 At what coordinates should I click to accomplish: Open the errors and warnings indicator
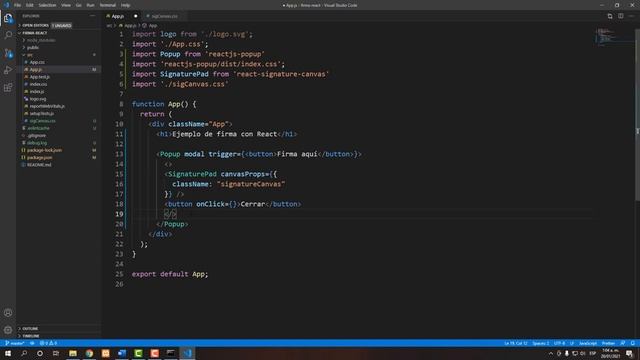49,343
